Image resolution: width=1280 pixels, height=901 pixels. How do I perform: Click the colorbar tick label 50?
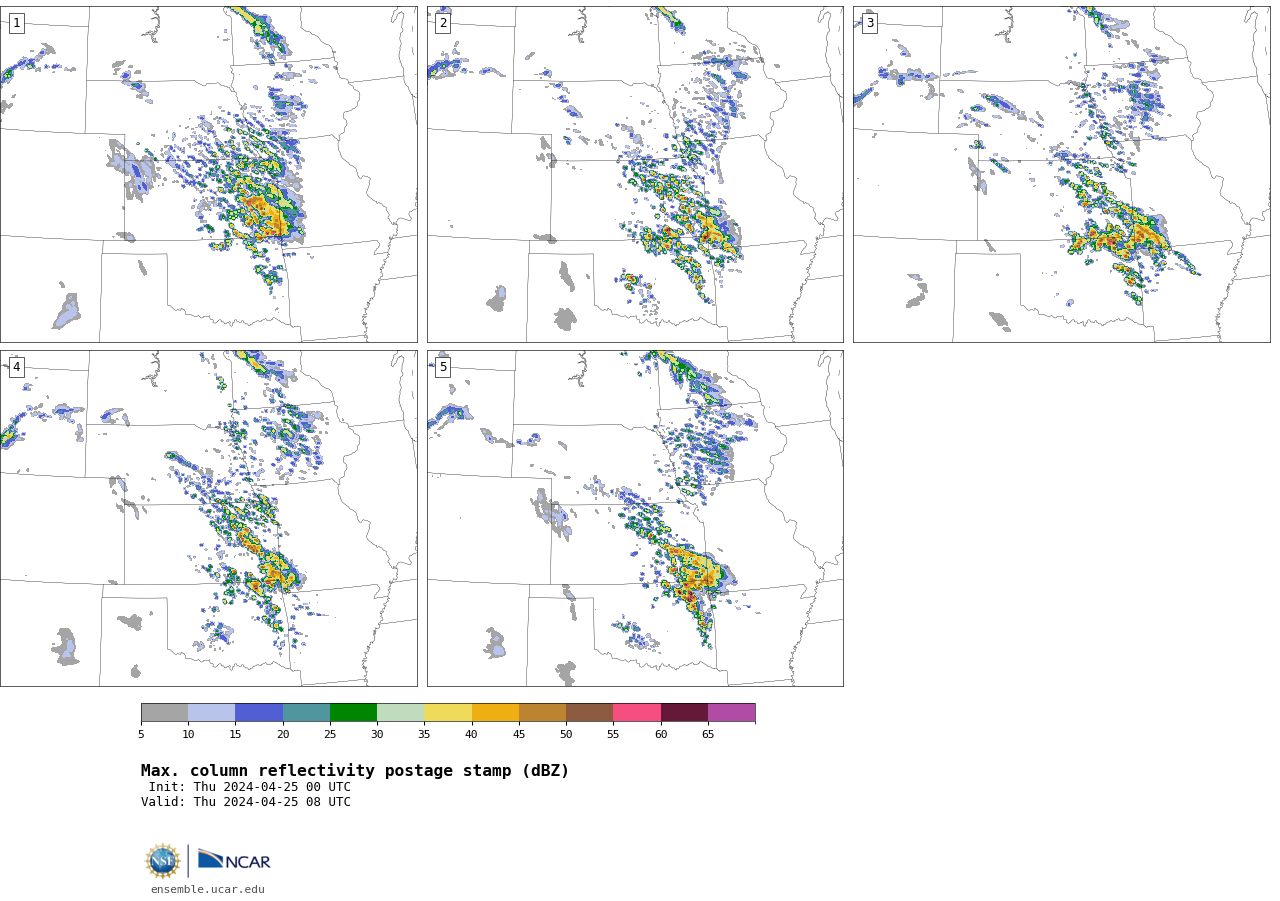[566, 735]
